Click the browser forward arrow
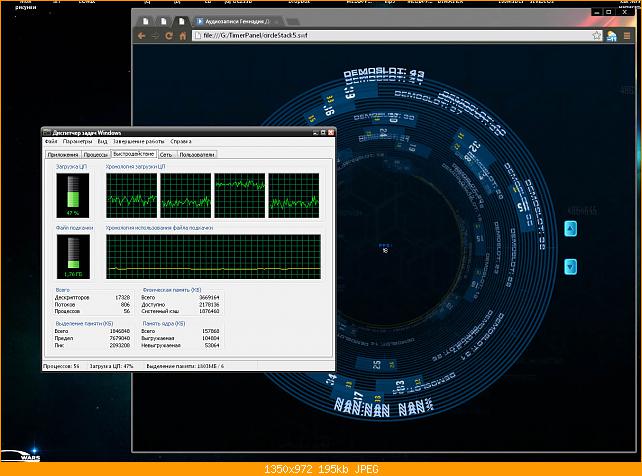The image size is (642, 476). [155, 36]
